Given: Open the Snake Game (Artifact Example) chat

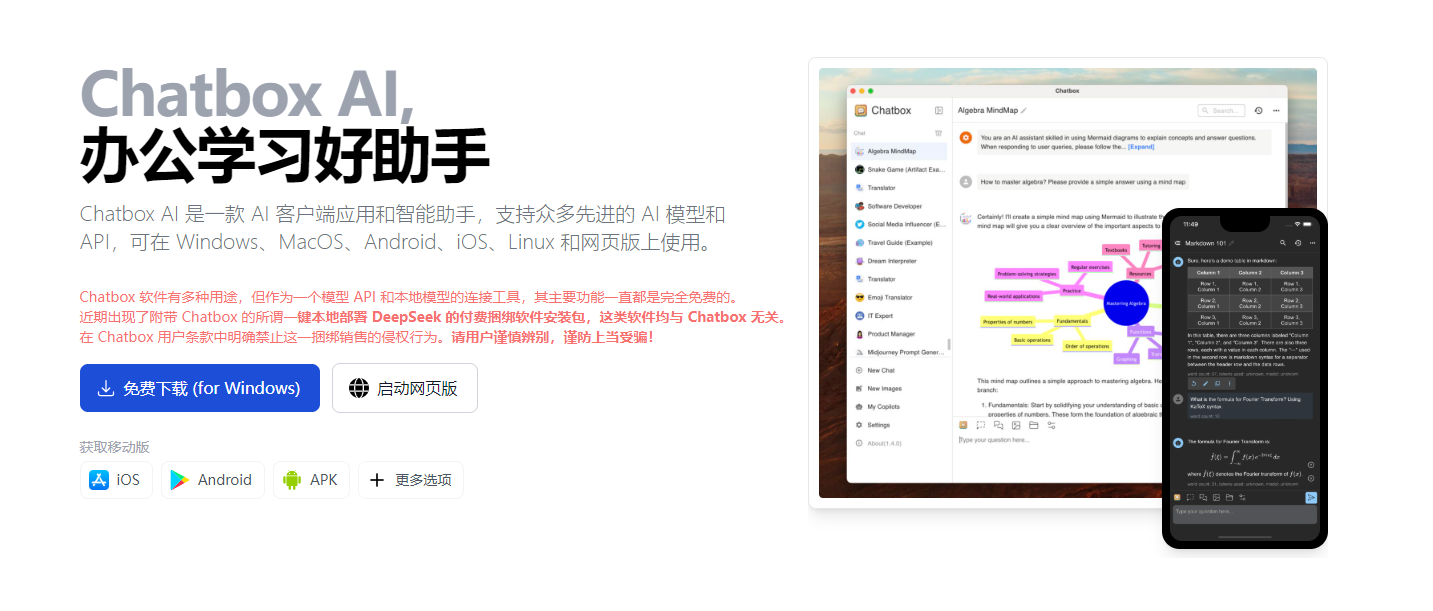Looking at the screenshot, I should coord(899,170).
